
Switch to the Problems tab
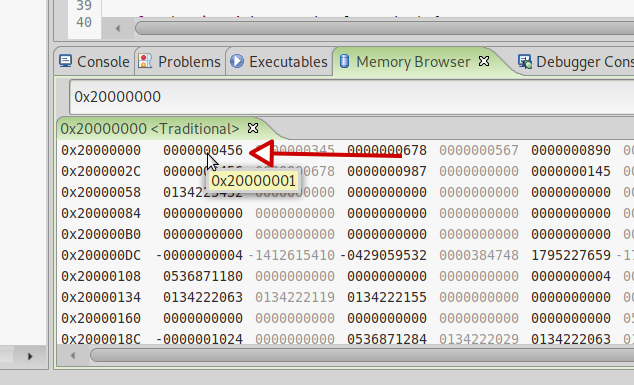coord(180,62)
